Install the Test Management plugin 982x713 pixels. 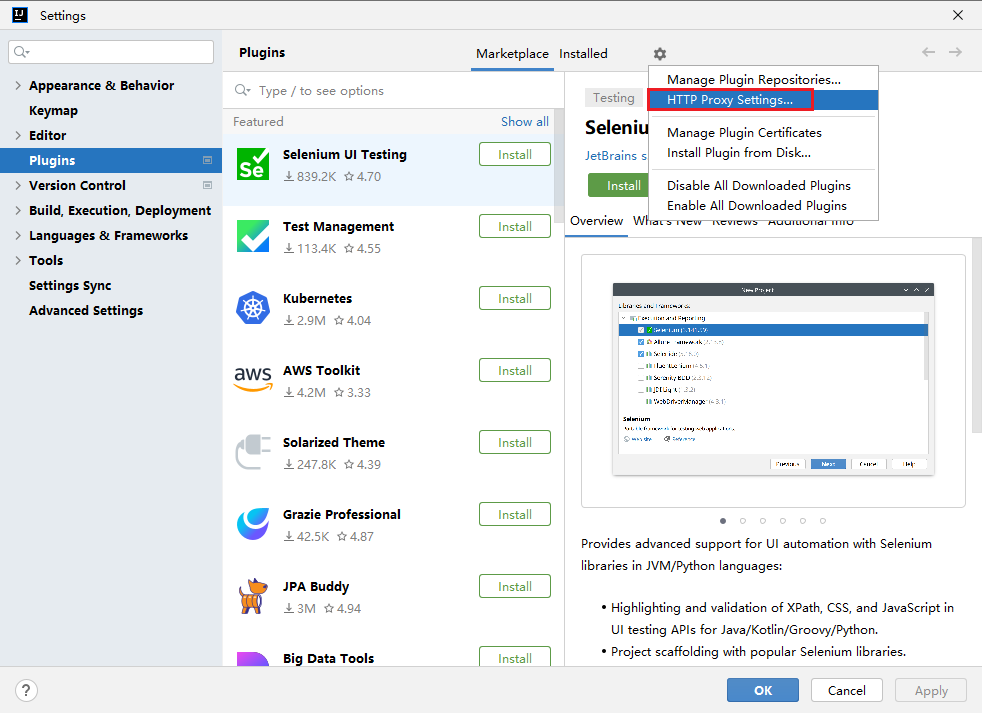click(515, 226)
